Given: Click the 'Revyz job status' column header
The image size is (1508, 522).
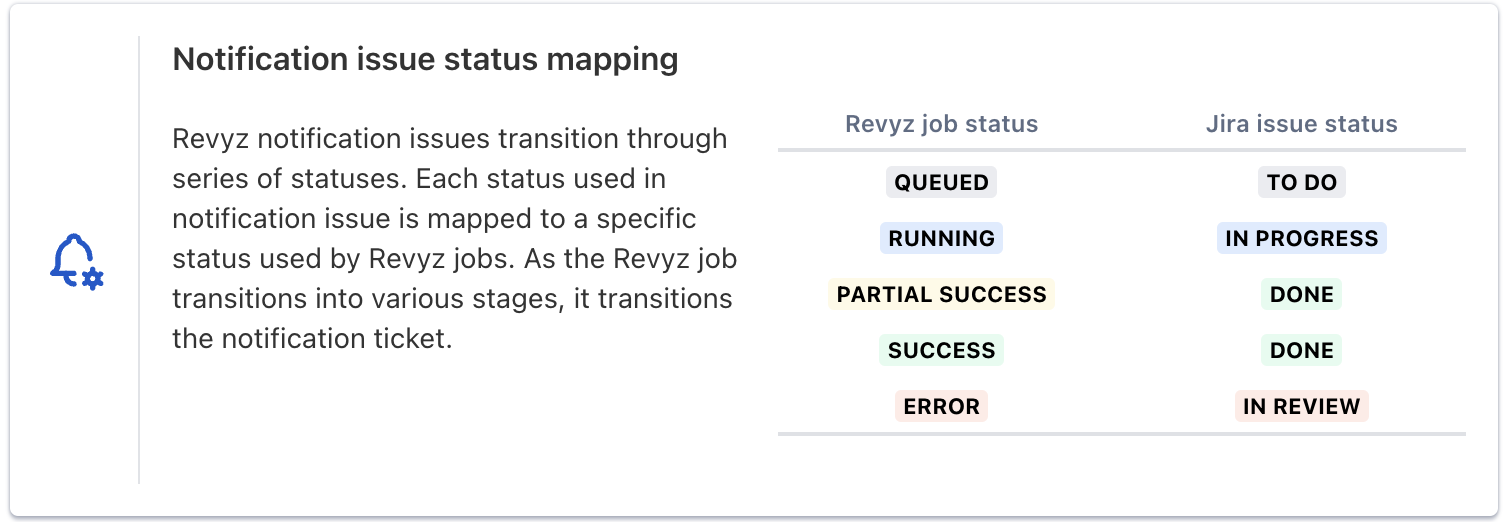Looking at the screenshot, I should point(941,124).
